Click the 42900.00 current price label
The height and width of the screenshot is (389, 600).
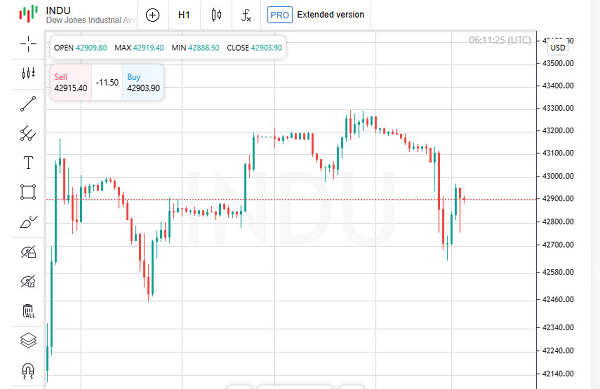coord(558,199)
